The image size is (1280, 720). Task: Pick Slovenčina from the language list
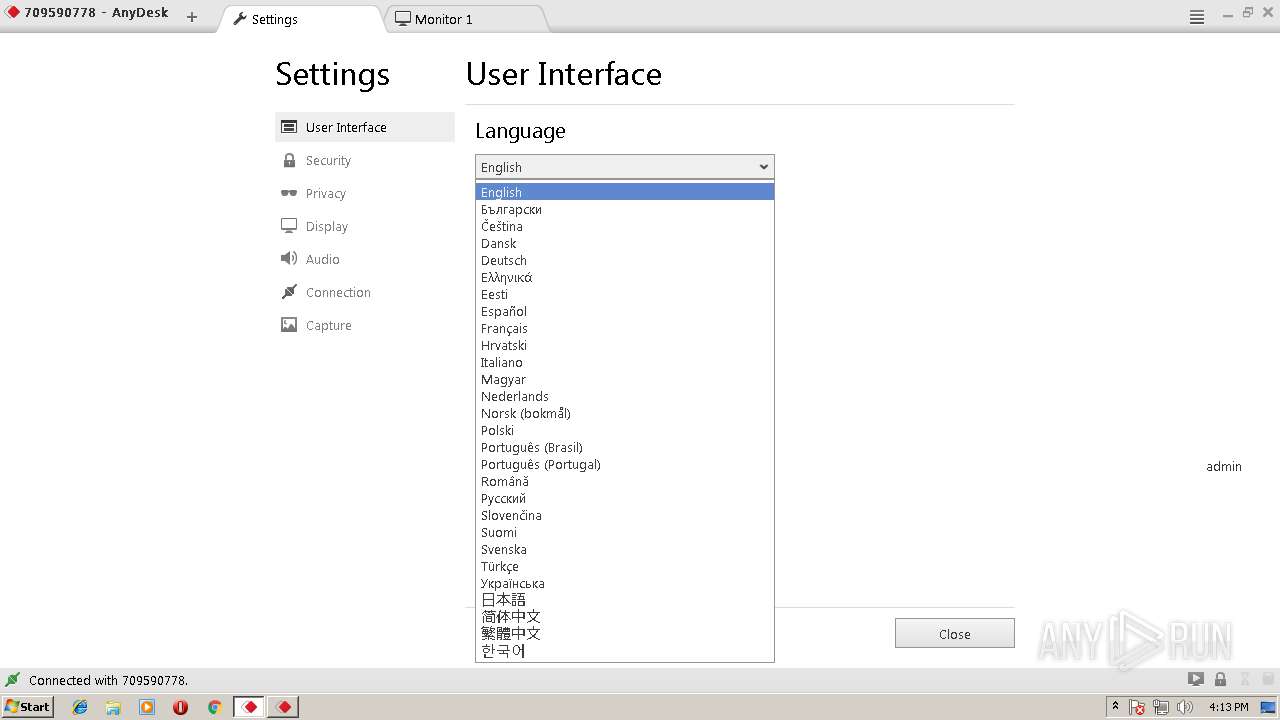point(625,515)
